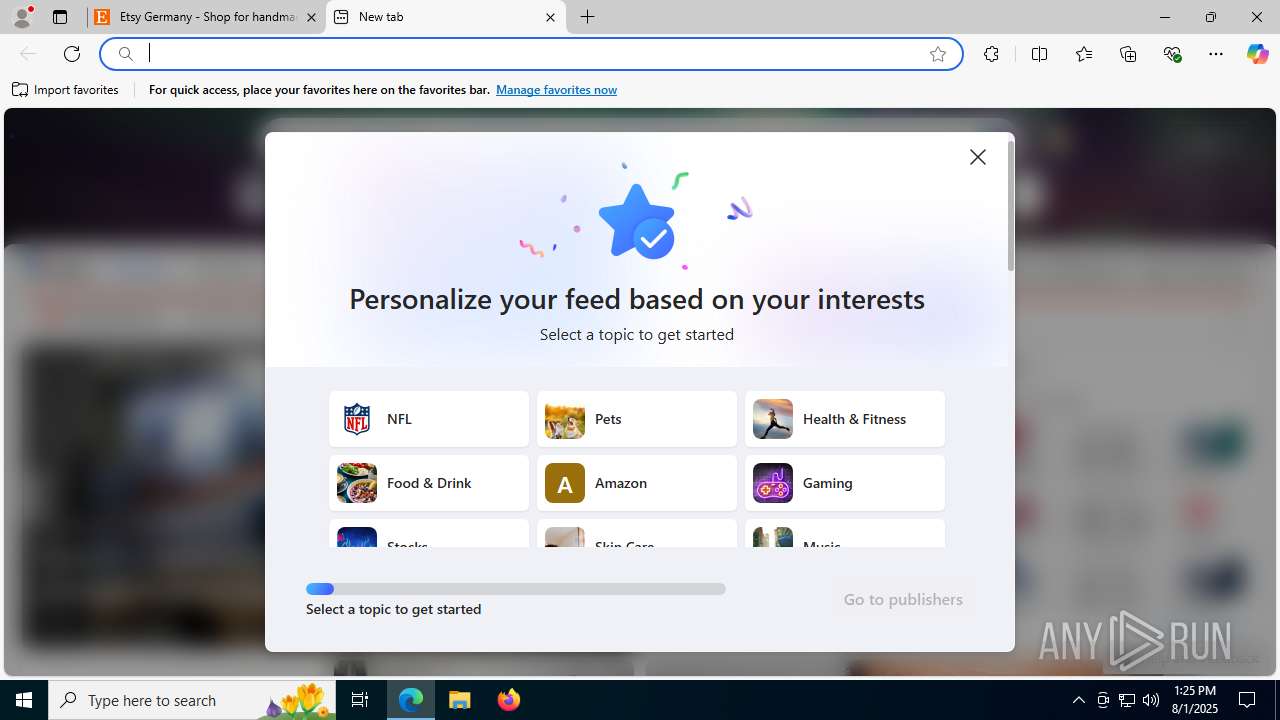Screen dimensions: 1280x720
Task: Open Firefox from the taskbar
Action: (x=508, y=700)
